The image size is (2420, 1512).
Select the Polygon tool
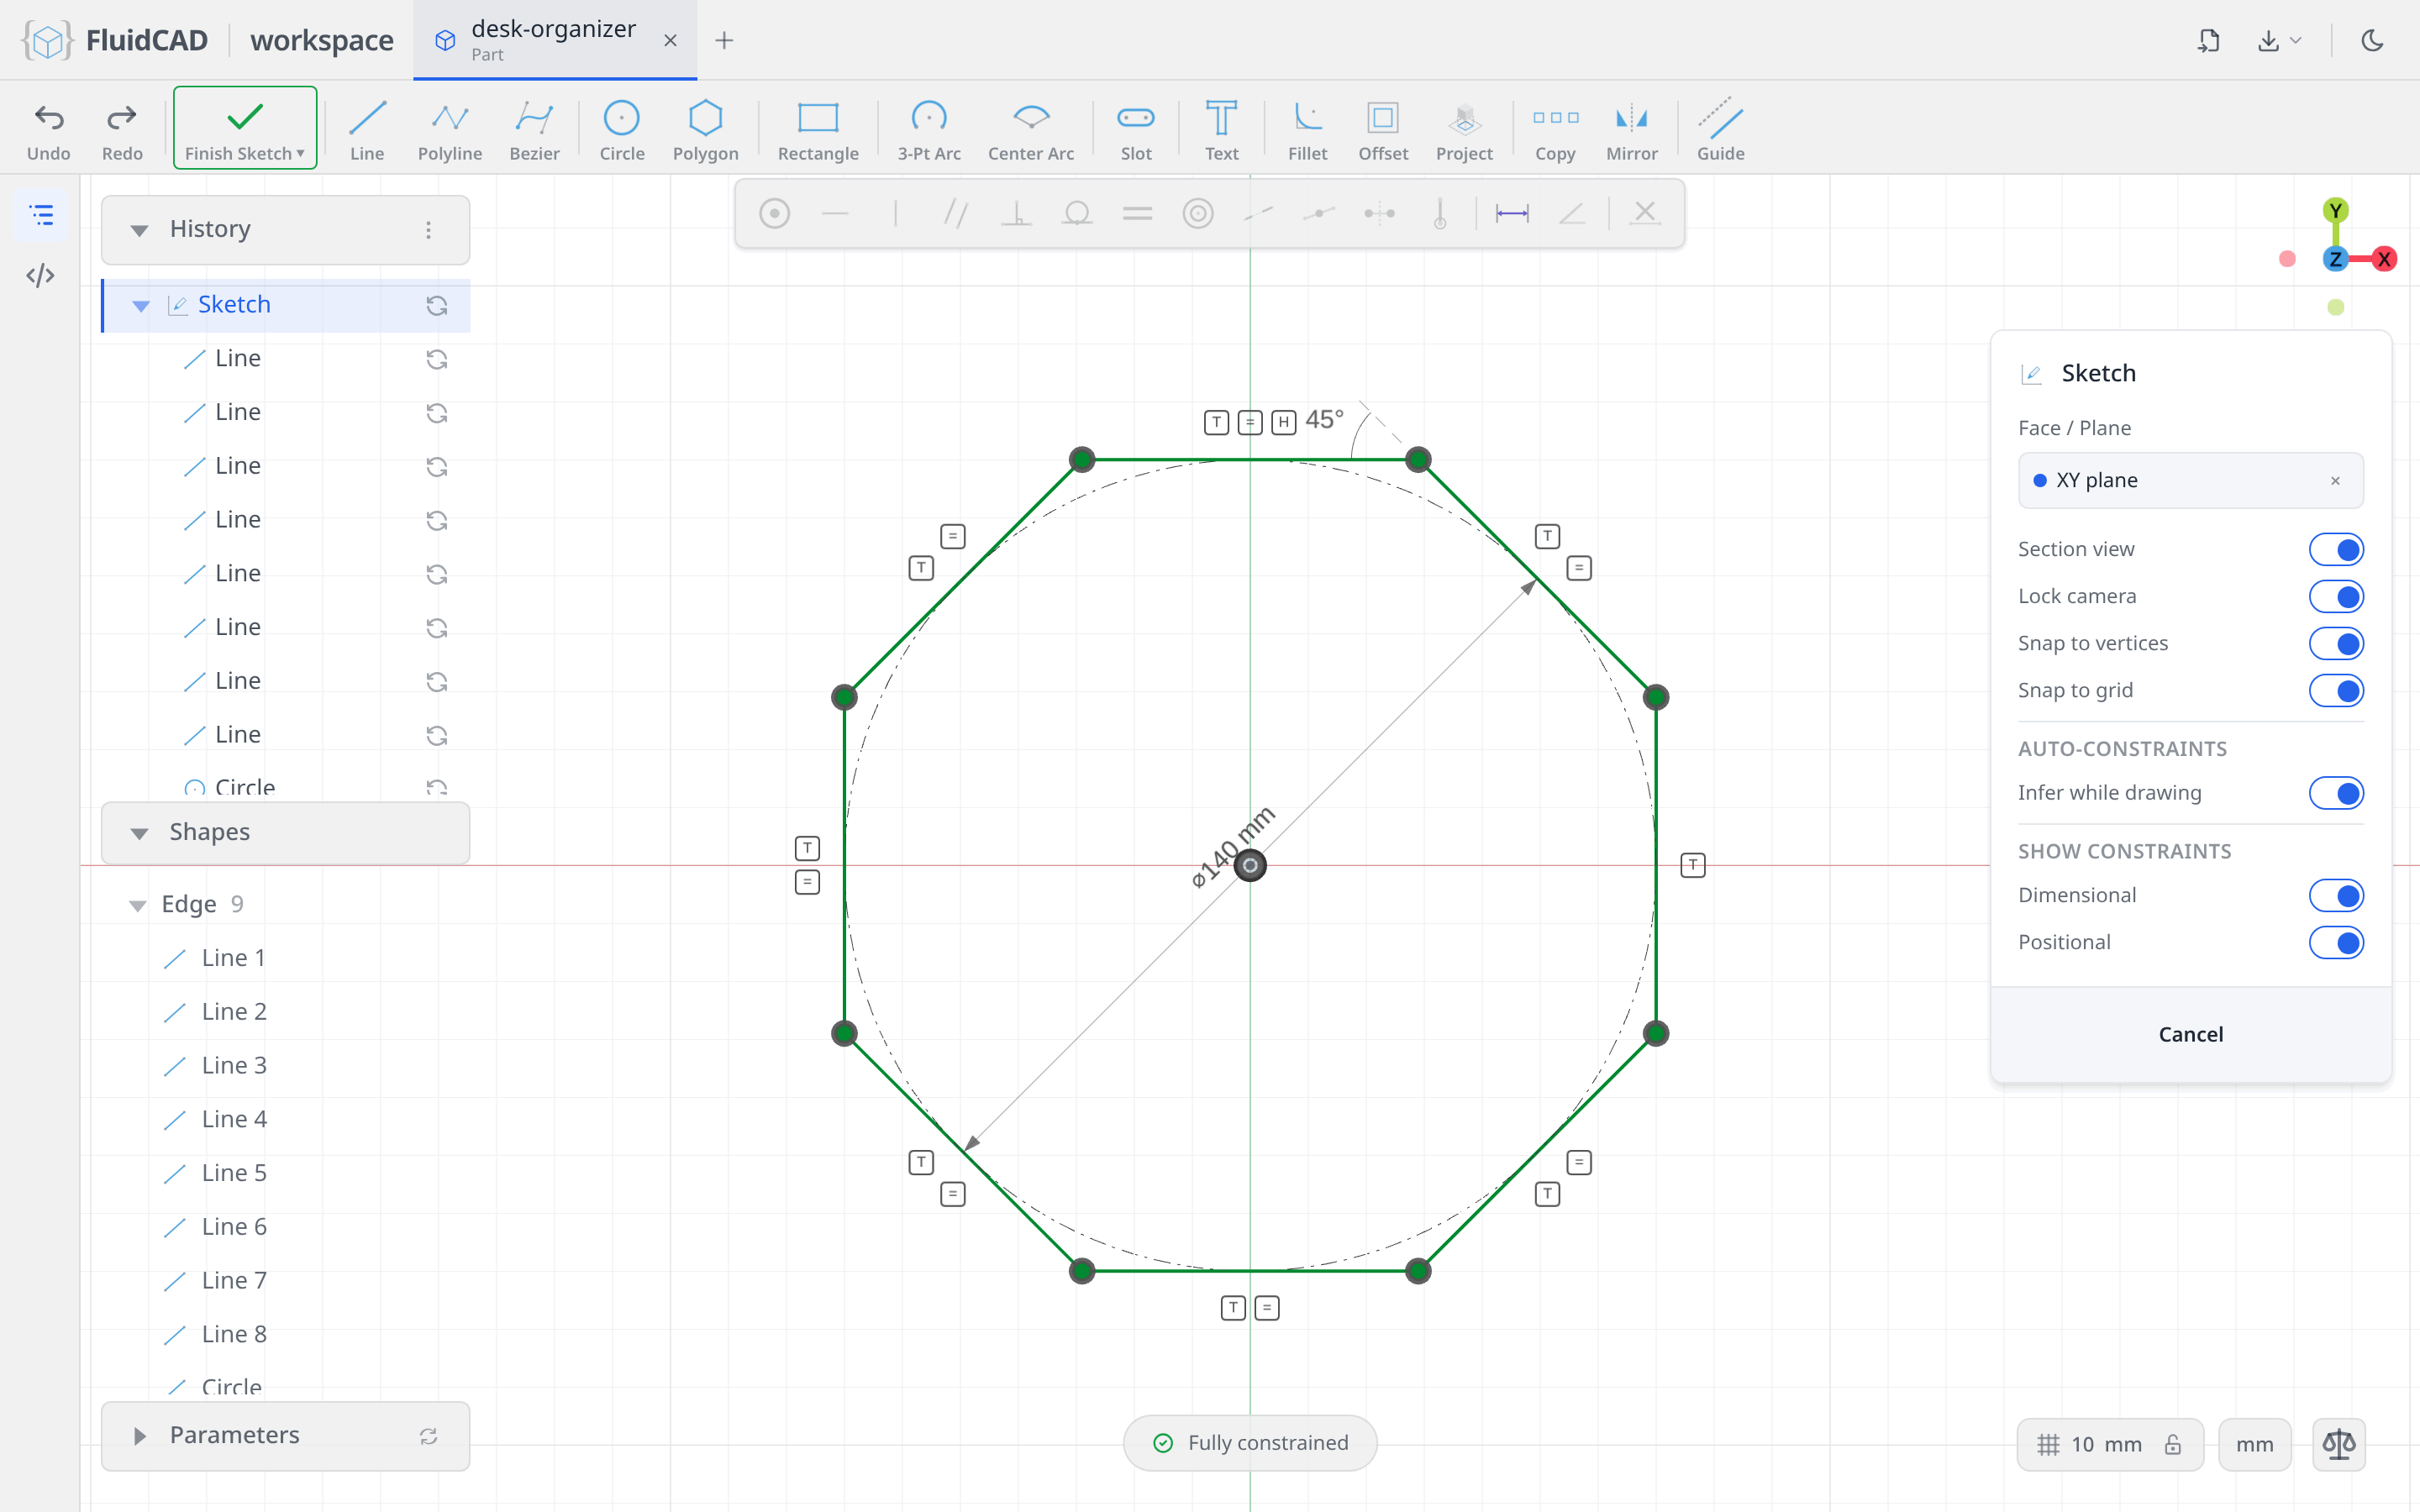[x=705, y=130]
